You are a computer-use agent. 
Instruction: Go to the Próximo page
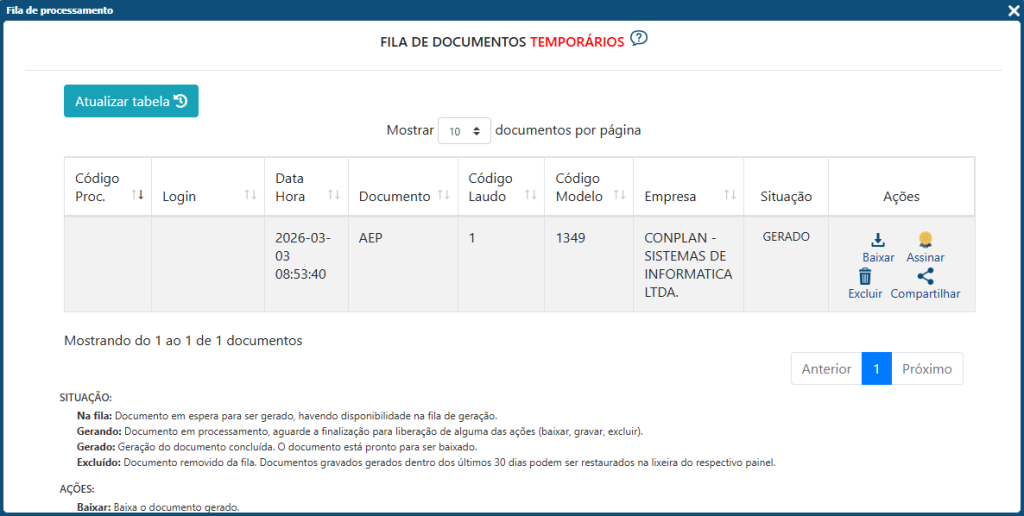coord(927,369)
